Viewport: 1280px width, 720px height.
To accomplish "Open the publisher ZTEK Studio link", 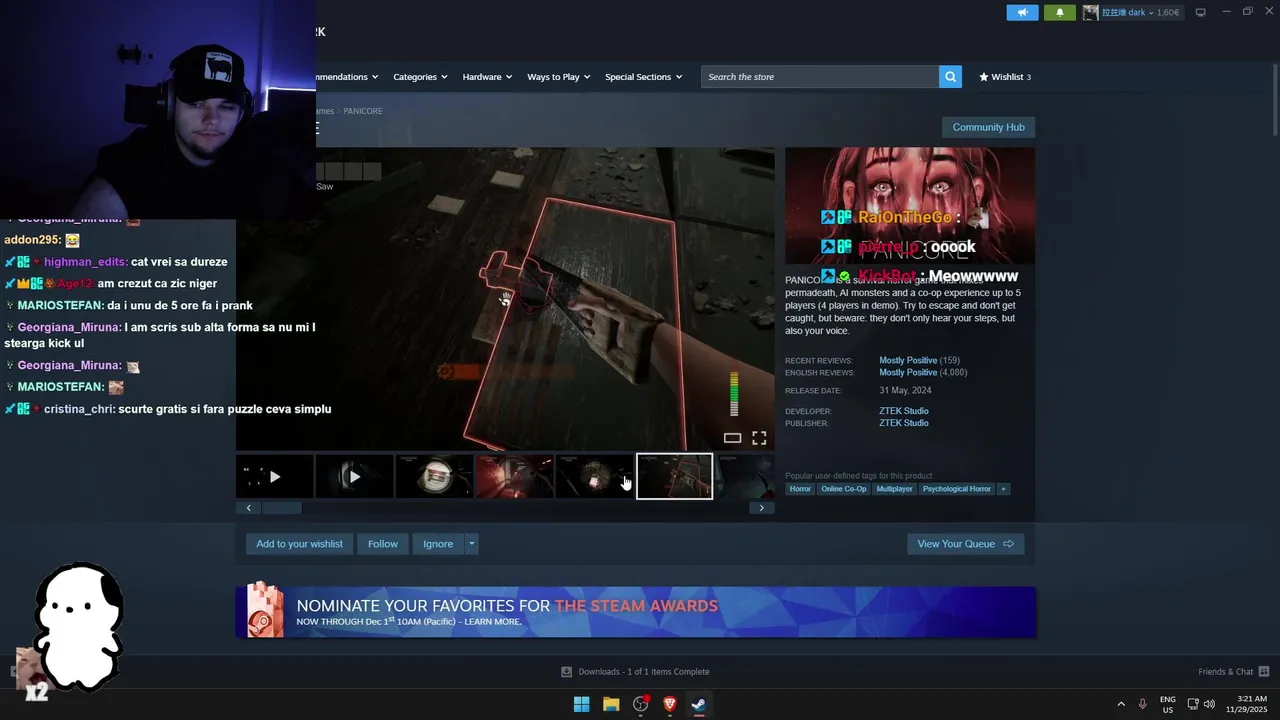I will point(904,423).
